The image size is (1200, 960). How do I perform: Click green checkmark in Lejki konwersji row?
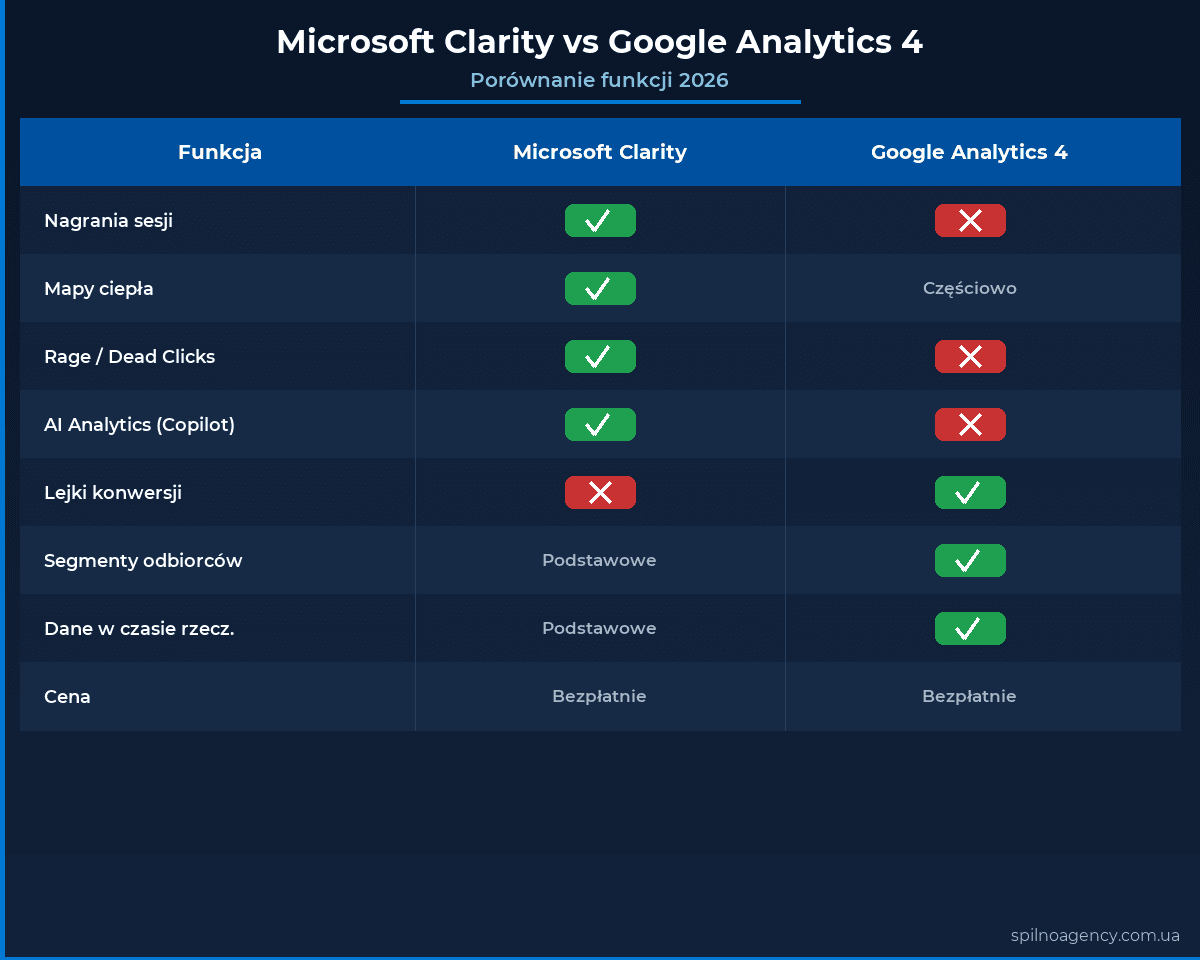tap(970, 493)
